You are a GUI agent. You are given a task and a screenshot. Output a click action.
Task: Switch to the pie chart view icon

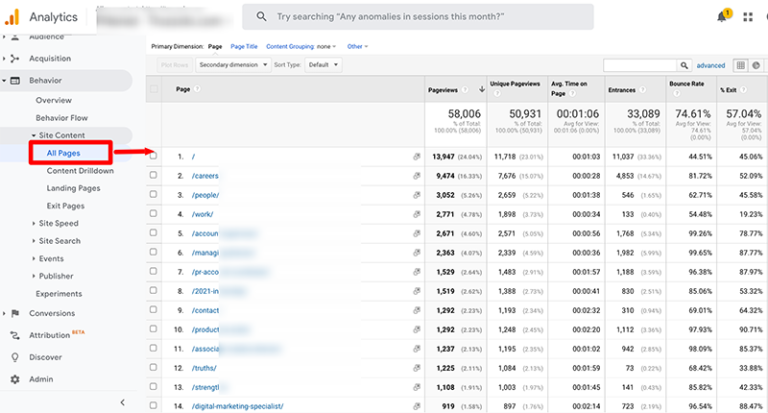756,65
